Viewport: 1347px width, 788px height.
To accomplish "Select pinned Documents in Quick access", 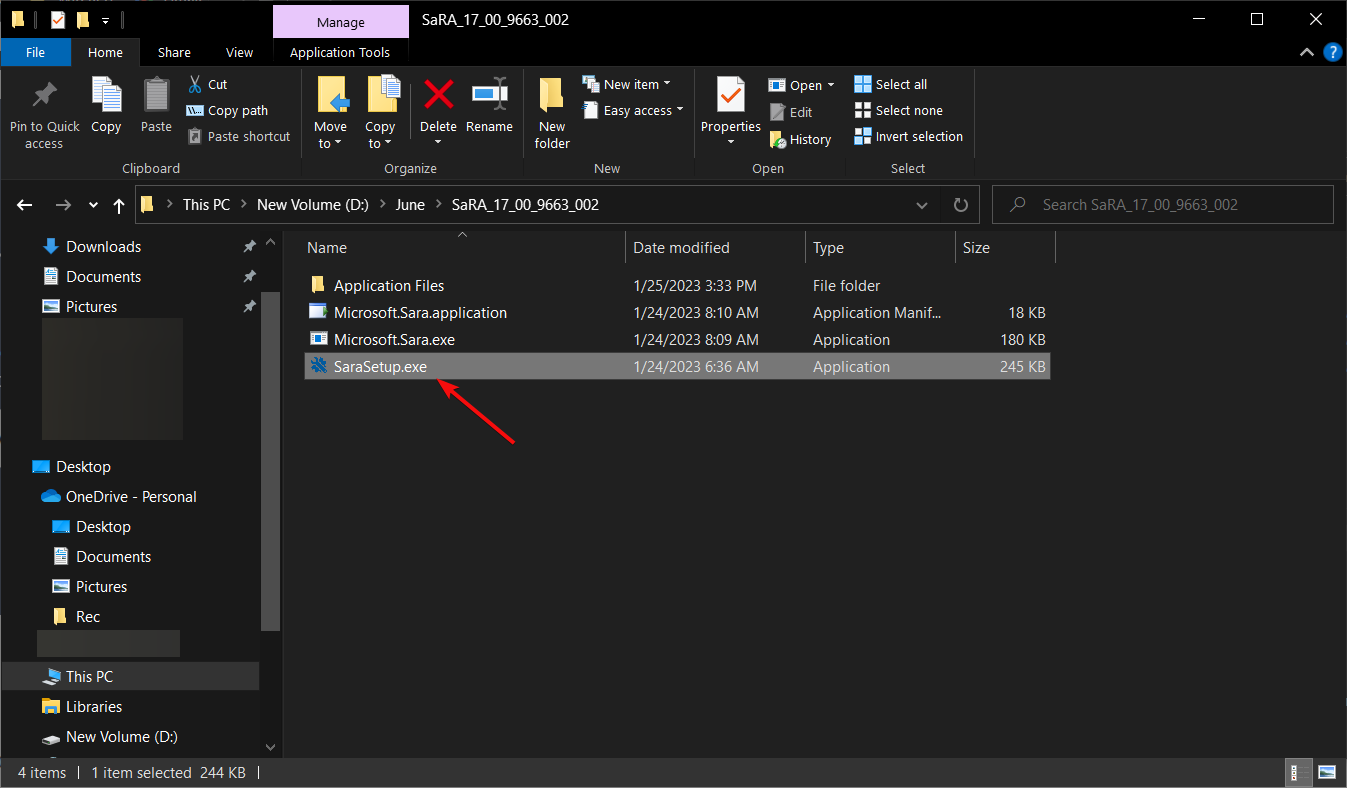I will click(103, 277).
